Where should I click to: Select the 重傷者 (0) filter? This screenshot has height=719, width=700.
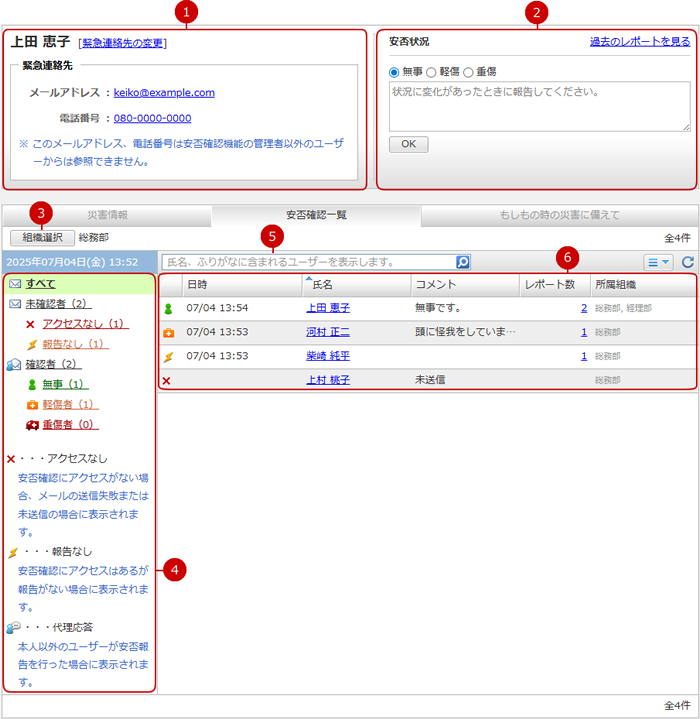tap(70, 425)
